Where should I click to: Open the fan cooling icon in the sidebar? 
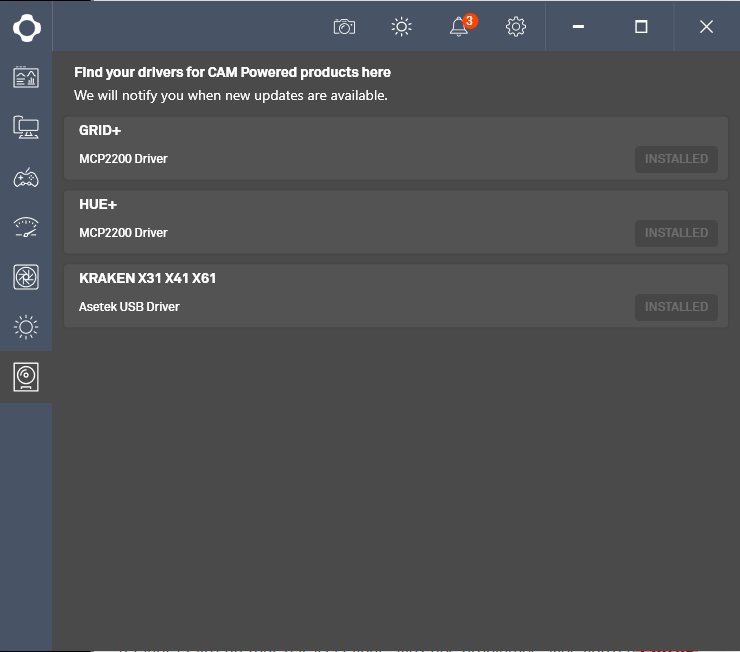[x=26, y=277]
